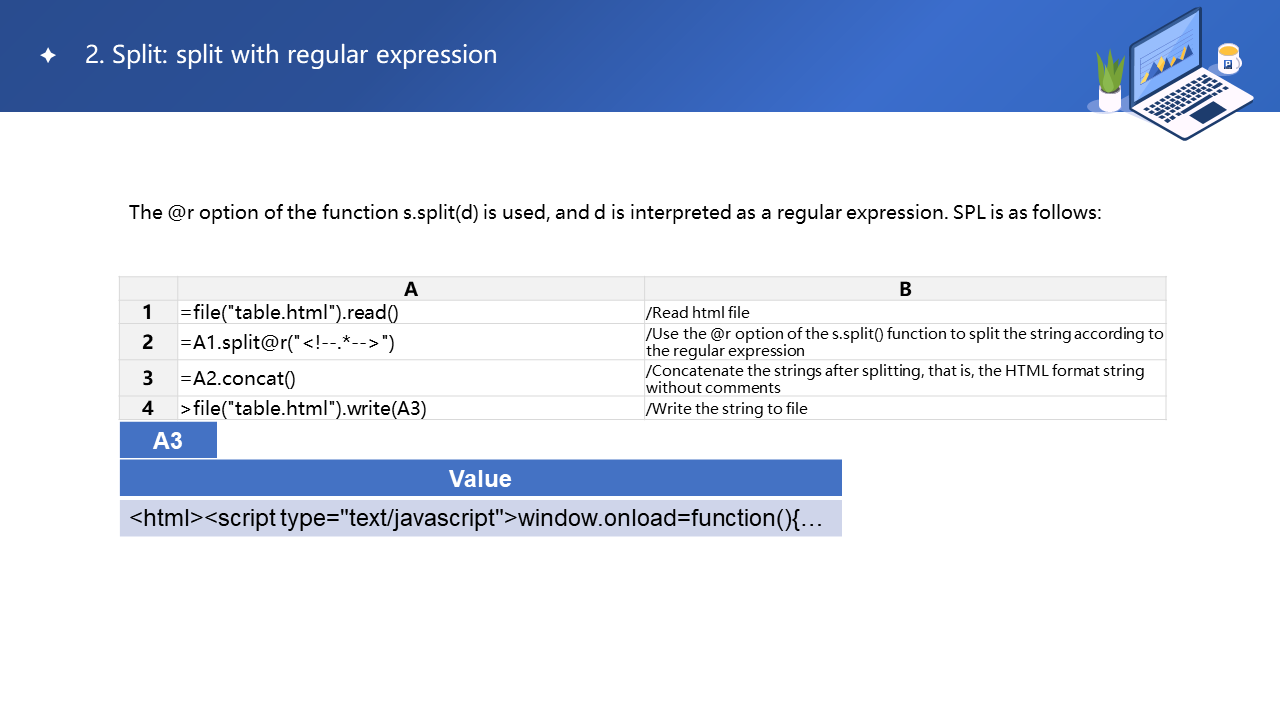Select column B header in table
The height and width of the screenshot is (720, 1280).
click(x=905, y=289)
